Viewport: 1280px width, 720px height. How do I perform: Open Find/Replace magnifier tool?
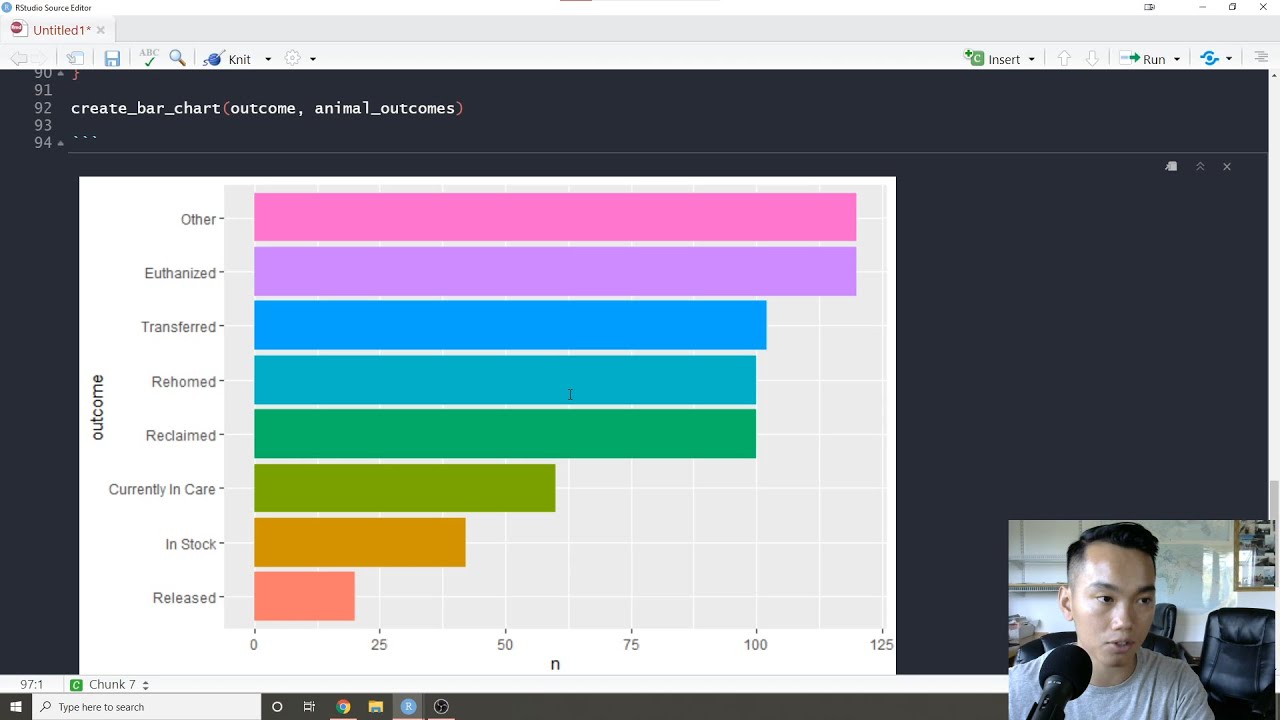click(177, 58)
